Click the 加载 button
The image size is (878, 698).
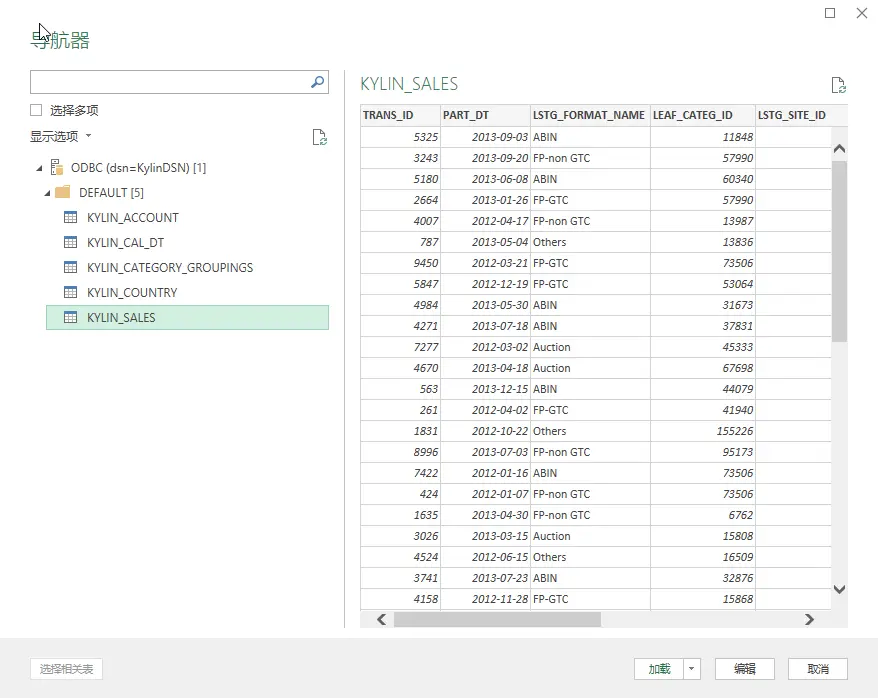659,669
